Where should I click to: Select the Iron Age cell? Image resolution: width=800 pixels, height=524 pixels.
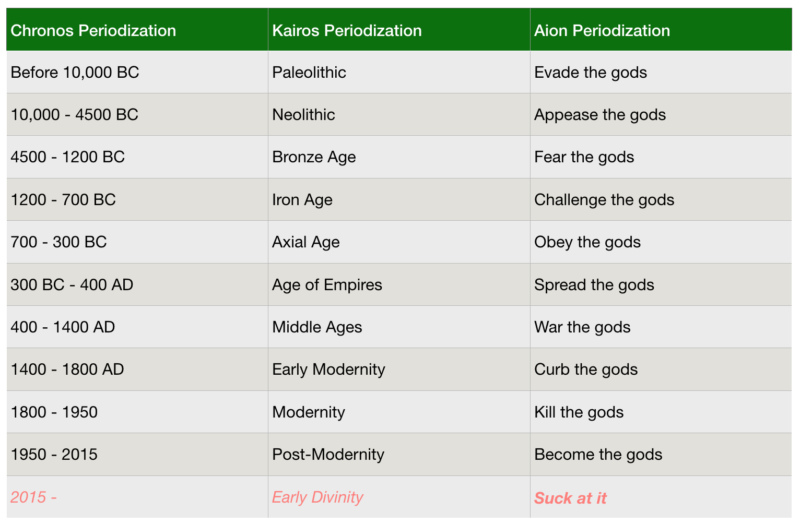[302, 200]
